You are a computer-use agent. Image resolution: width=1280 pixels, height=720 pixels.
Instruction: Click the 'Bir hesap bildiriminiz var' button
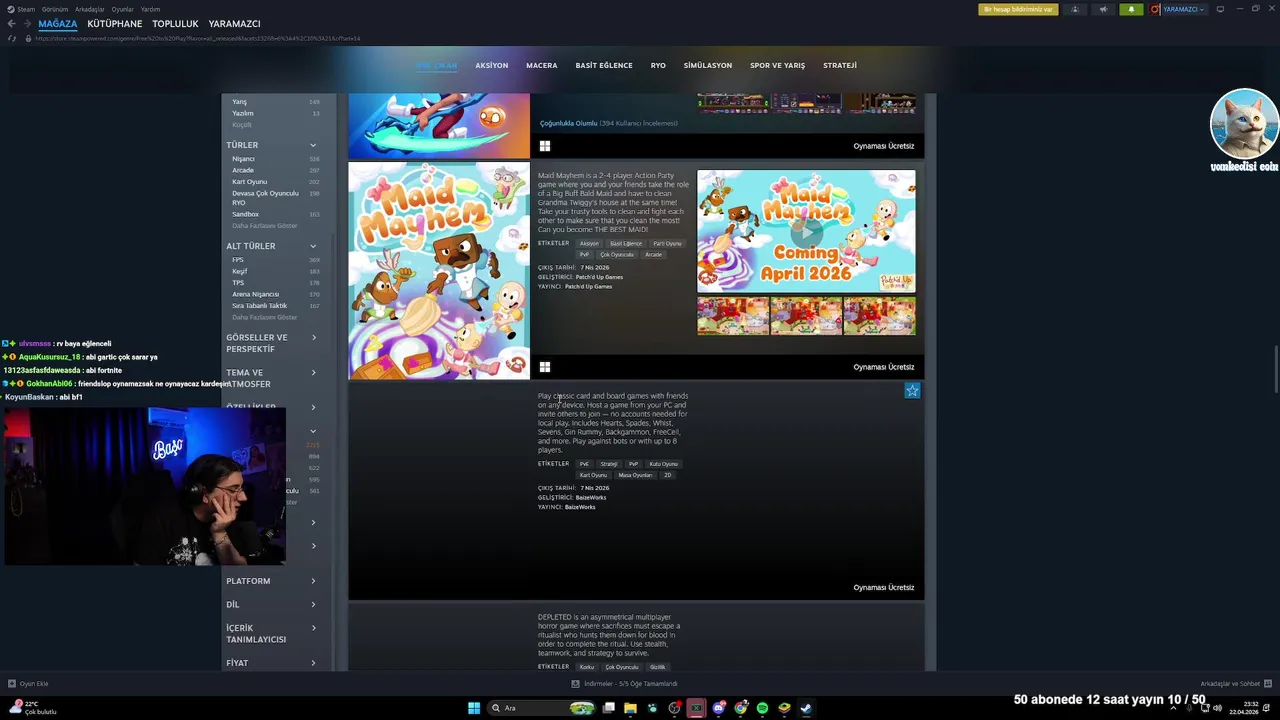coord(1018,9)
